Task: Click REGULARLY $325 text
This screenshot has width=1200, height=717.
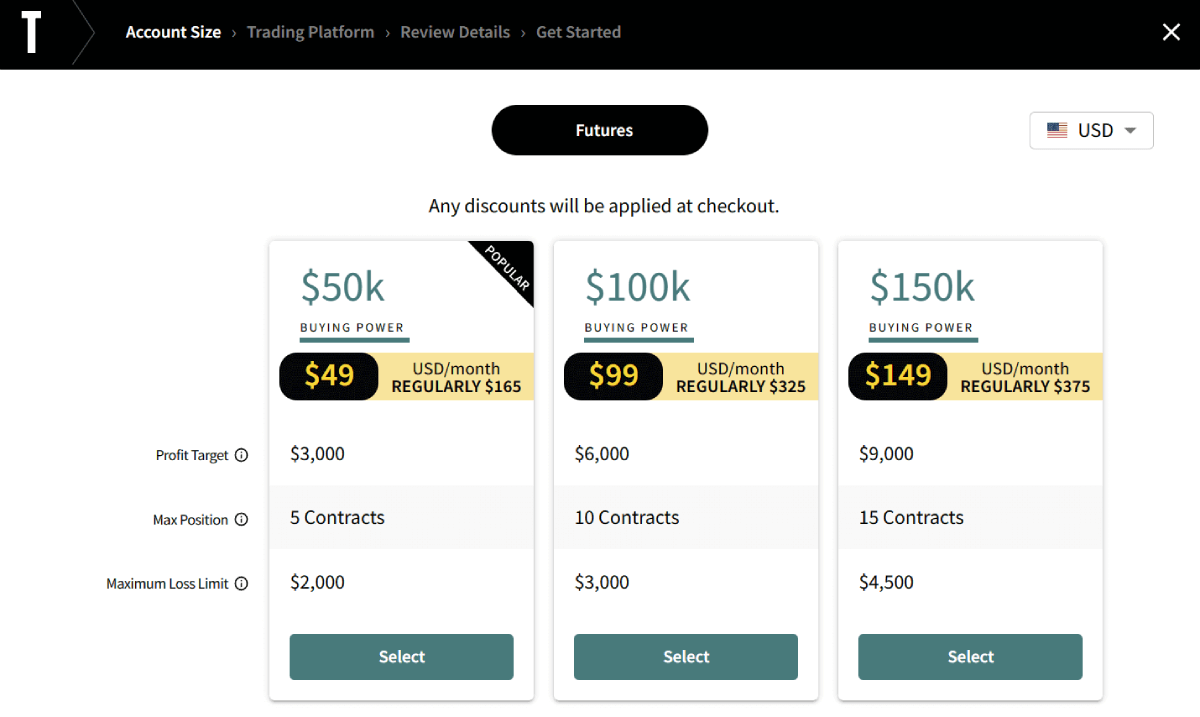Action: coord(741,387)
